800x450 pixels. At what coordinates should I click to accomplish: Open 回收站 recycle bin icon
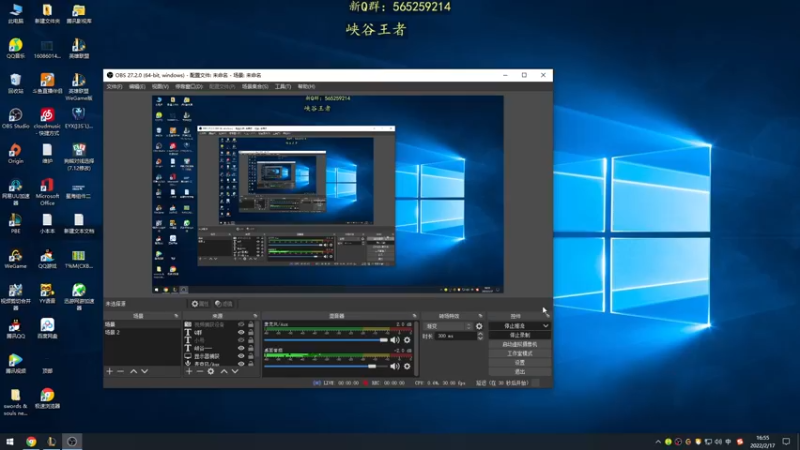(x=15, y=84)
